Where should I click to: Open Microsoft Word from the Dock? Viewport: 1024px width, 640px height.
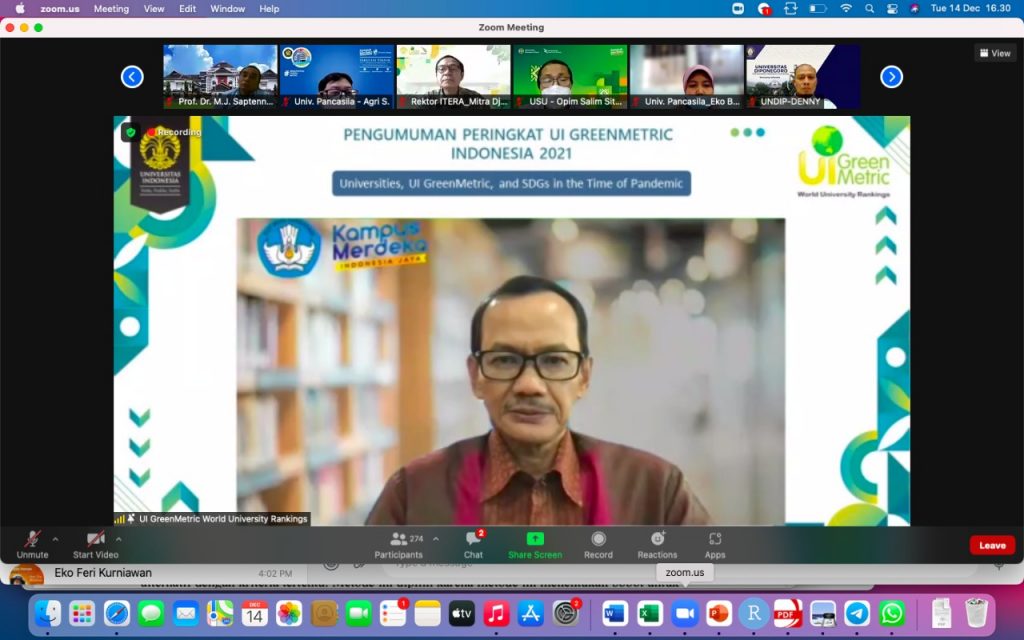point(615,613)
